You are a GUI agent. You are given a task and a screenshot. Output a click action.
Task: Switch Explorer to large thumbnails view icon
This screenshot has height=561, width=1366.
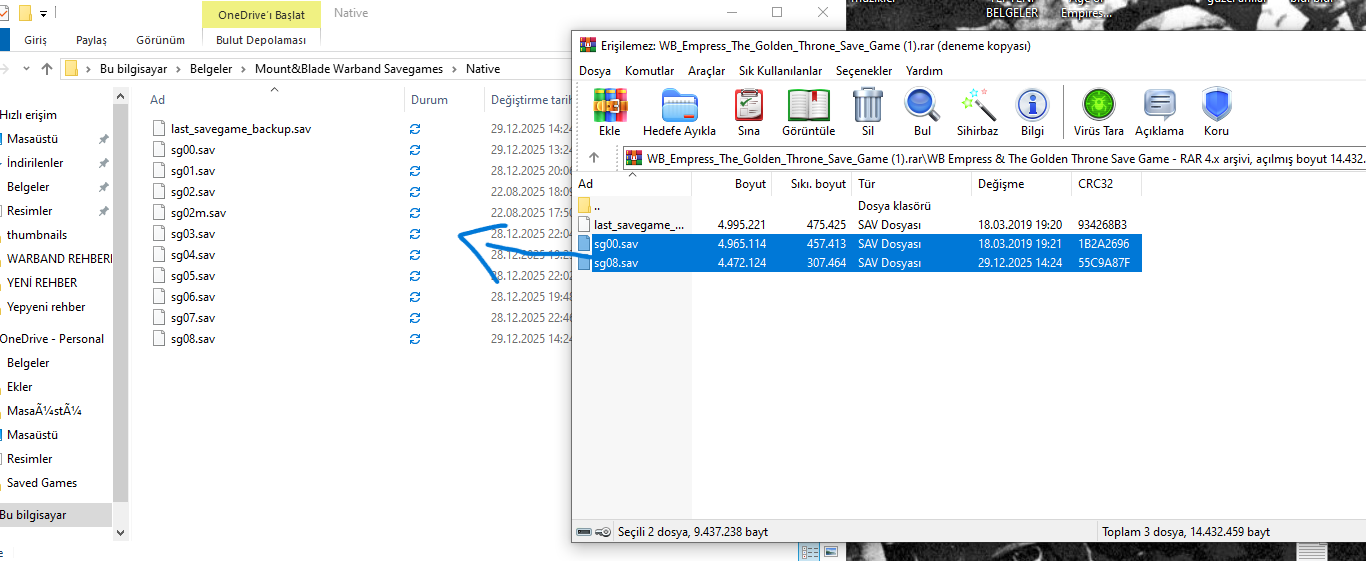pos(831,552)
